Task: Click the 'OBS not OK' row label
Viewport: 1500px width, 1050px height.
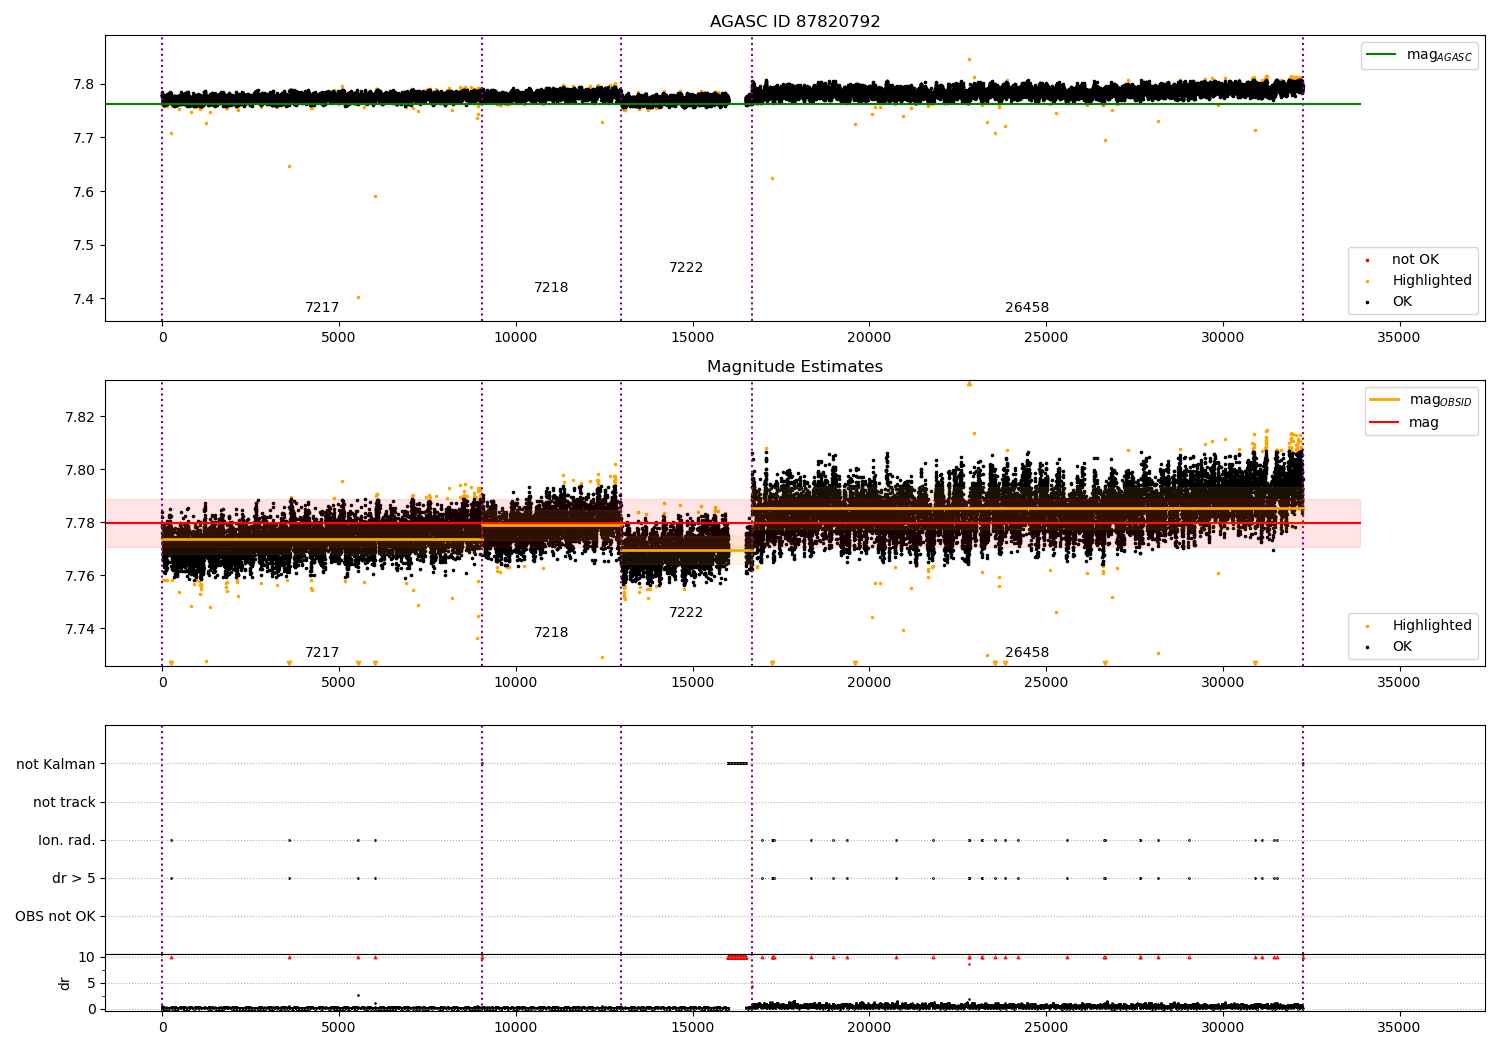Action: tap(56, 917)
